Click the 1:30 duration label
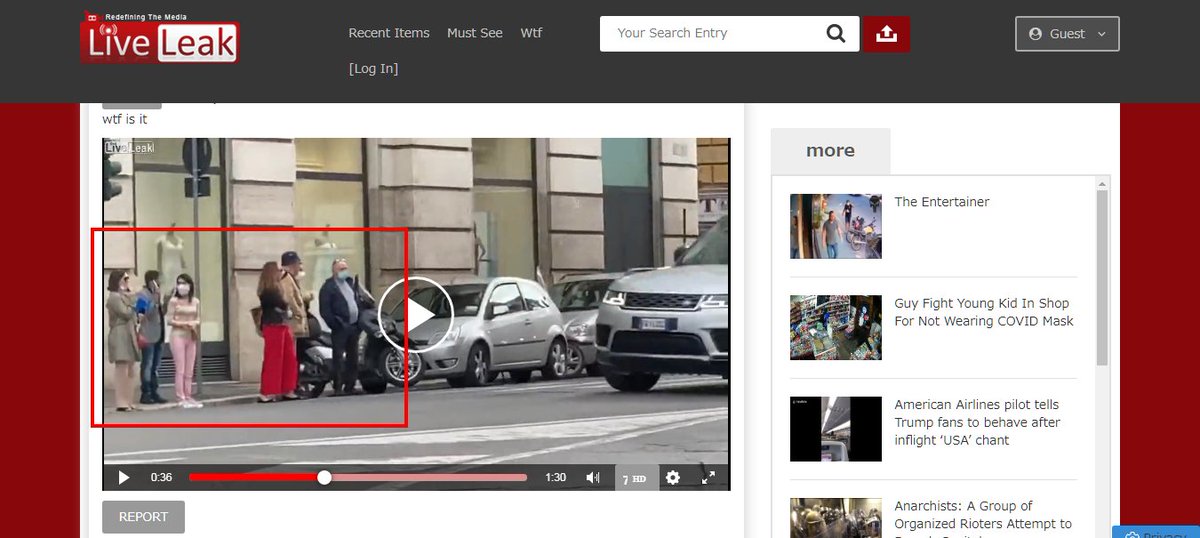 click(x=556, y=478)
